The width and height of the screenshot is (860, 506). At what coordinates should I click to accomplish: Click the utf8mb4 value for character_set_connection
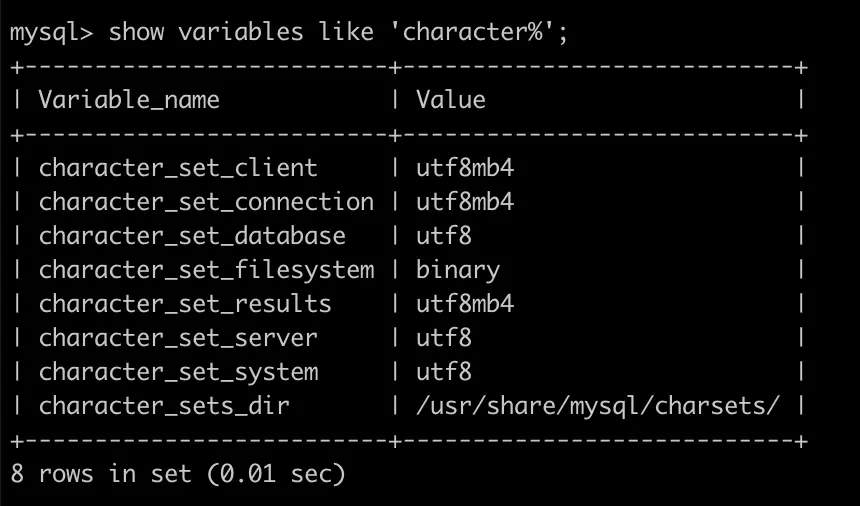tap(465, 202)
